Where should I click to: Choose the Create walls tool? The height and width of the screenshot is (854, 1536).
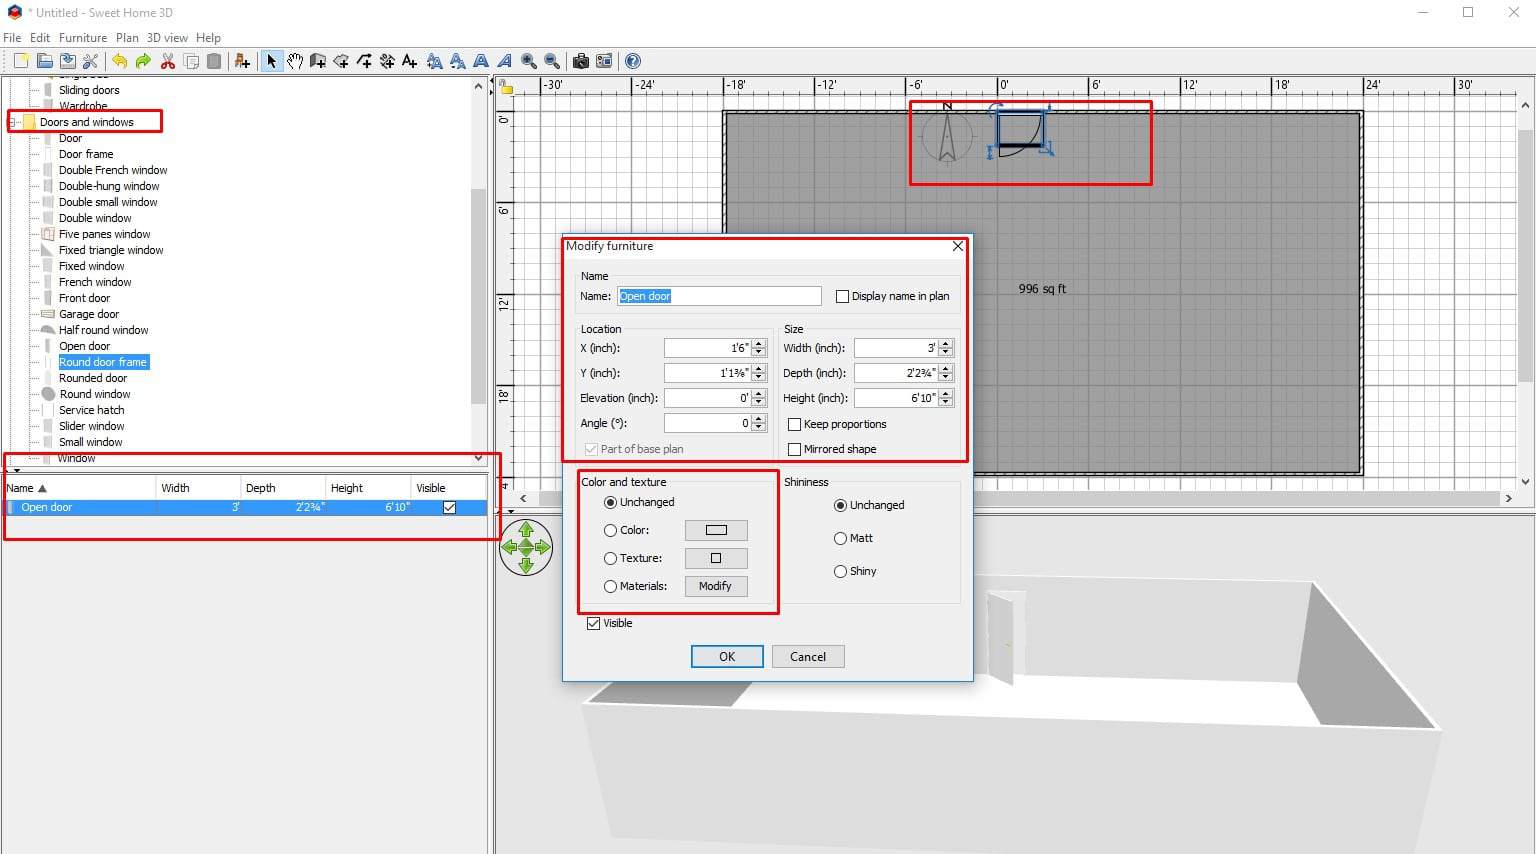(x=318, y=61)
